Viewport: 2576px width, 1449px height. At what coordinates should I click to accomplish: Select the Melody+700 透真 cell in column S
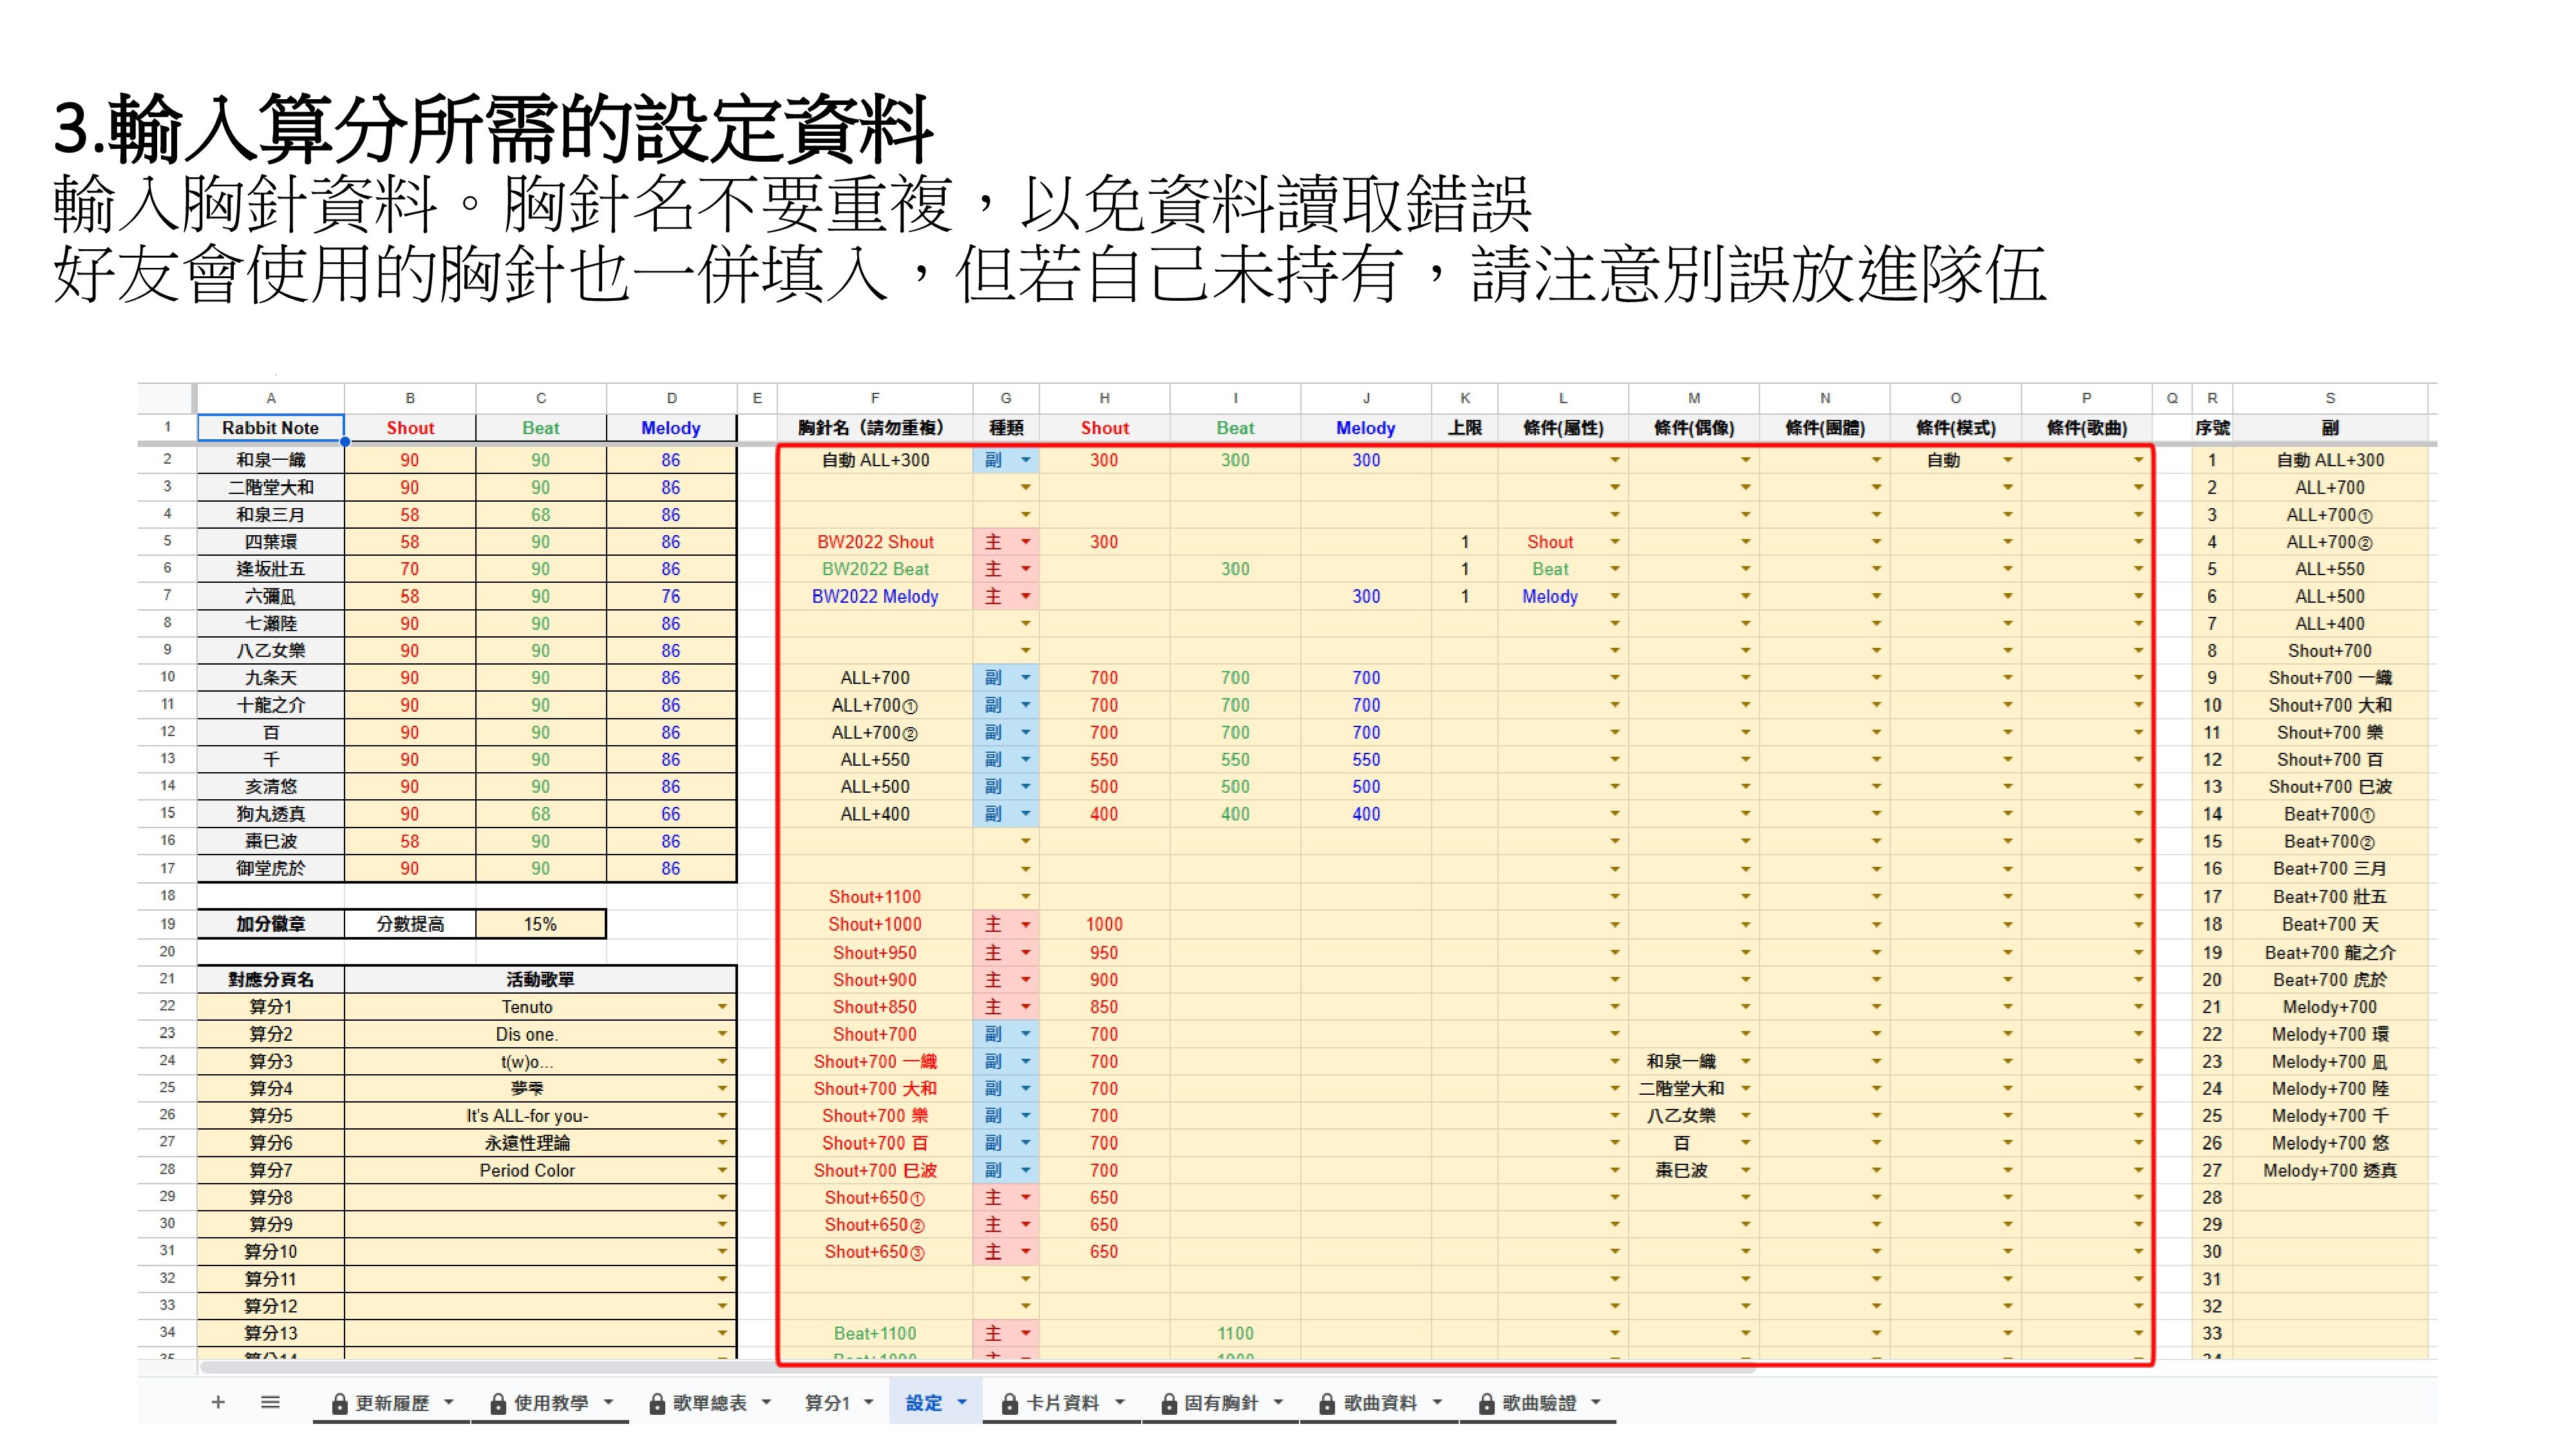(2330, 1170)
